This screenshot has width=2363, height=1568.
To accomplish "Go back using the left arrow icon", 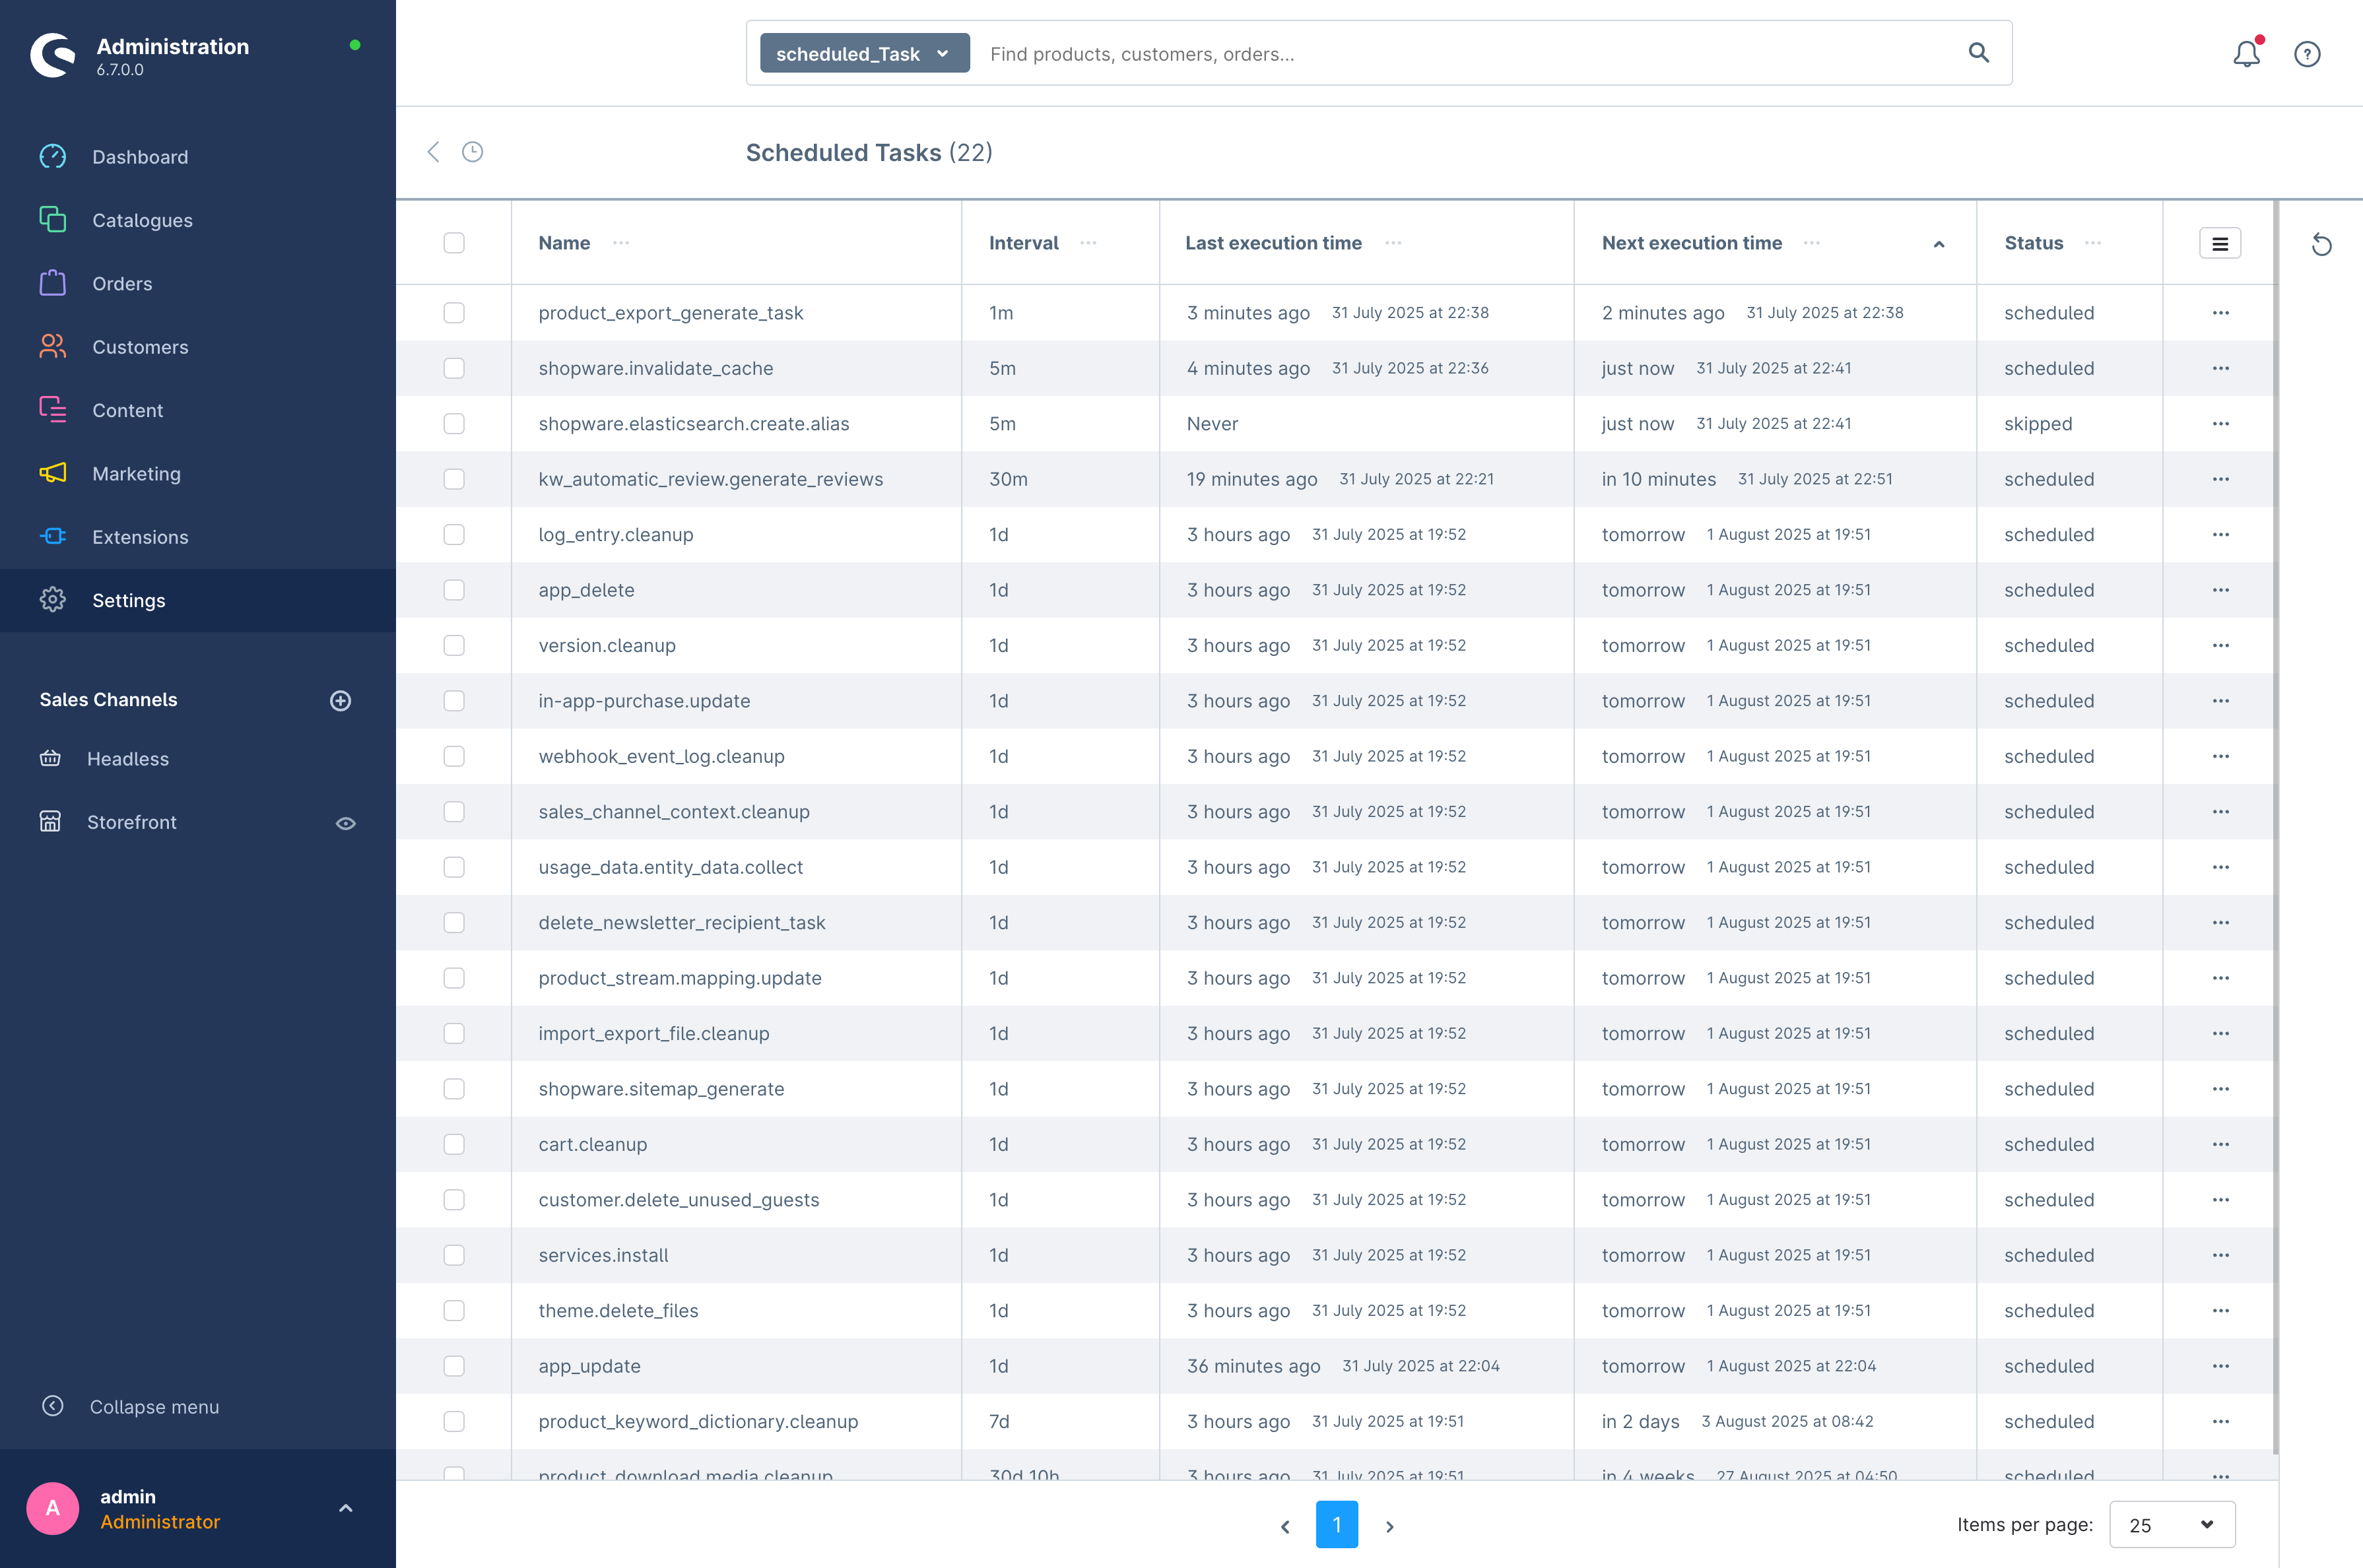I will (433, 152).
